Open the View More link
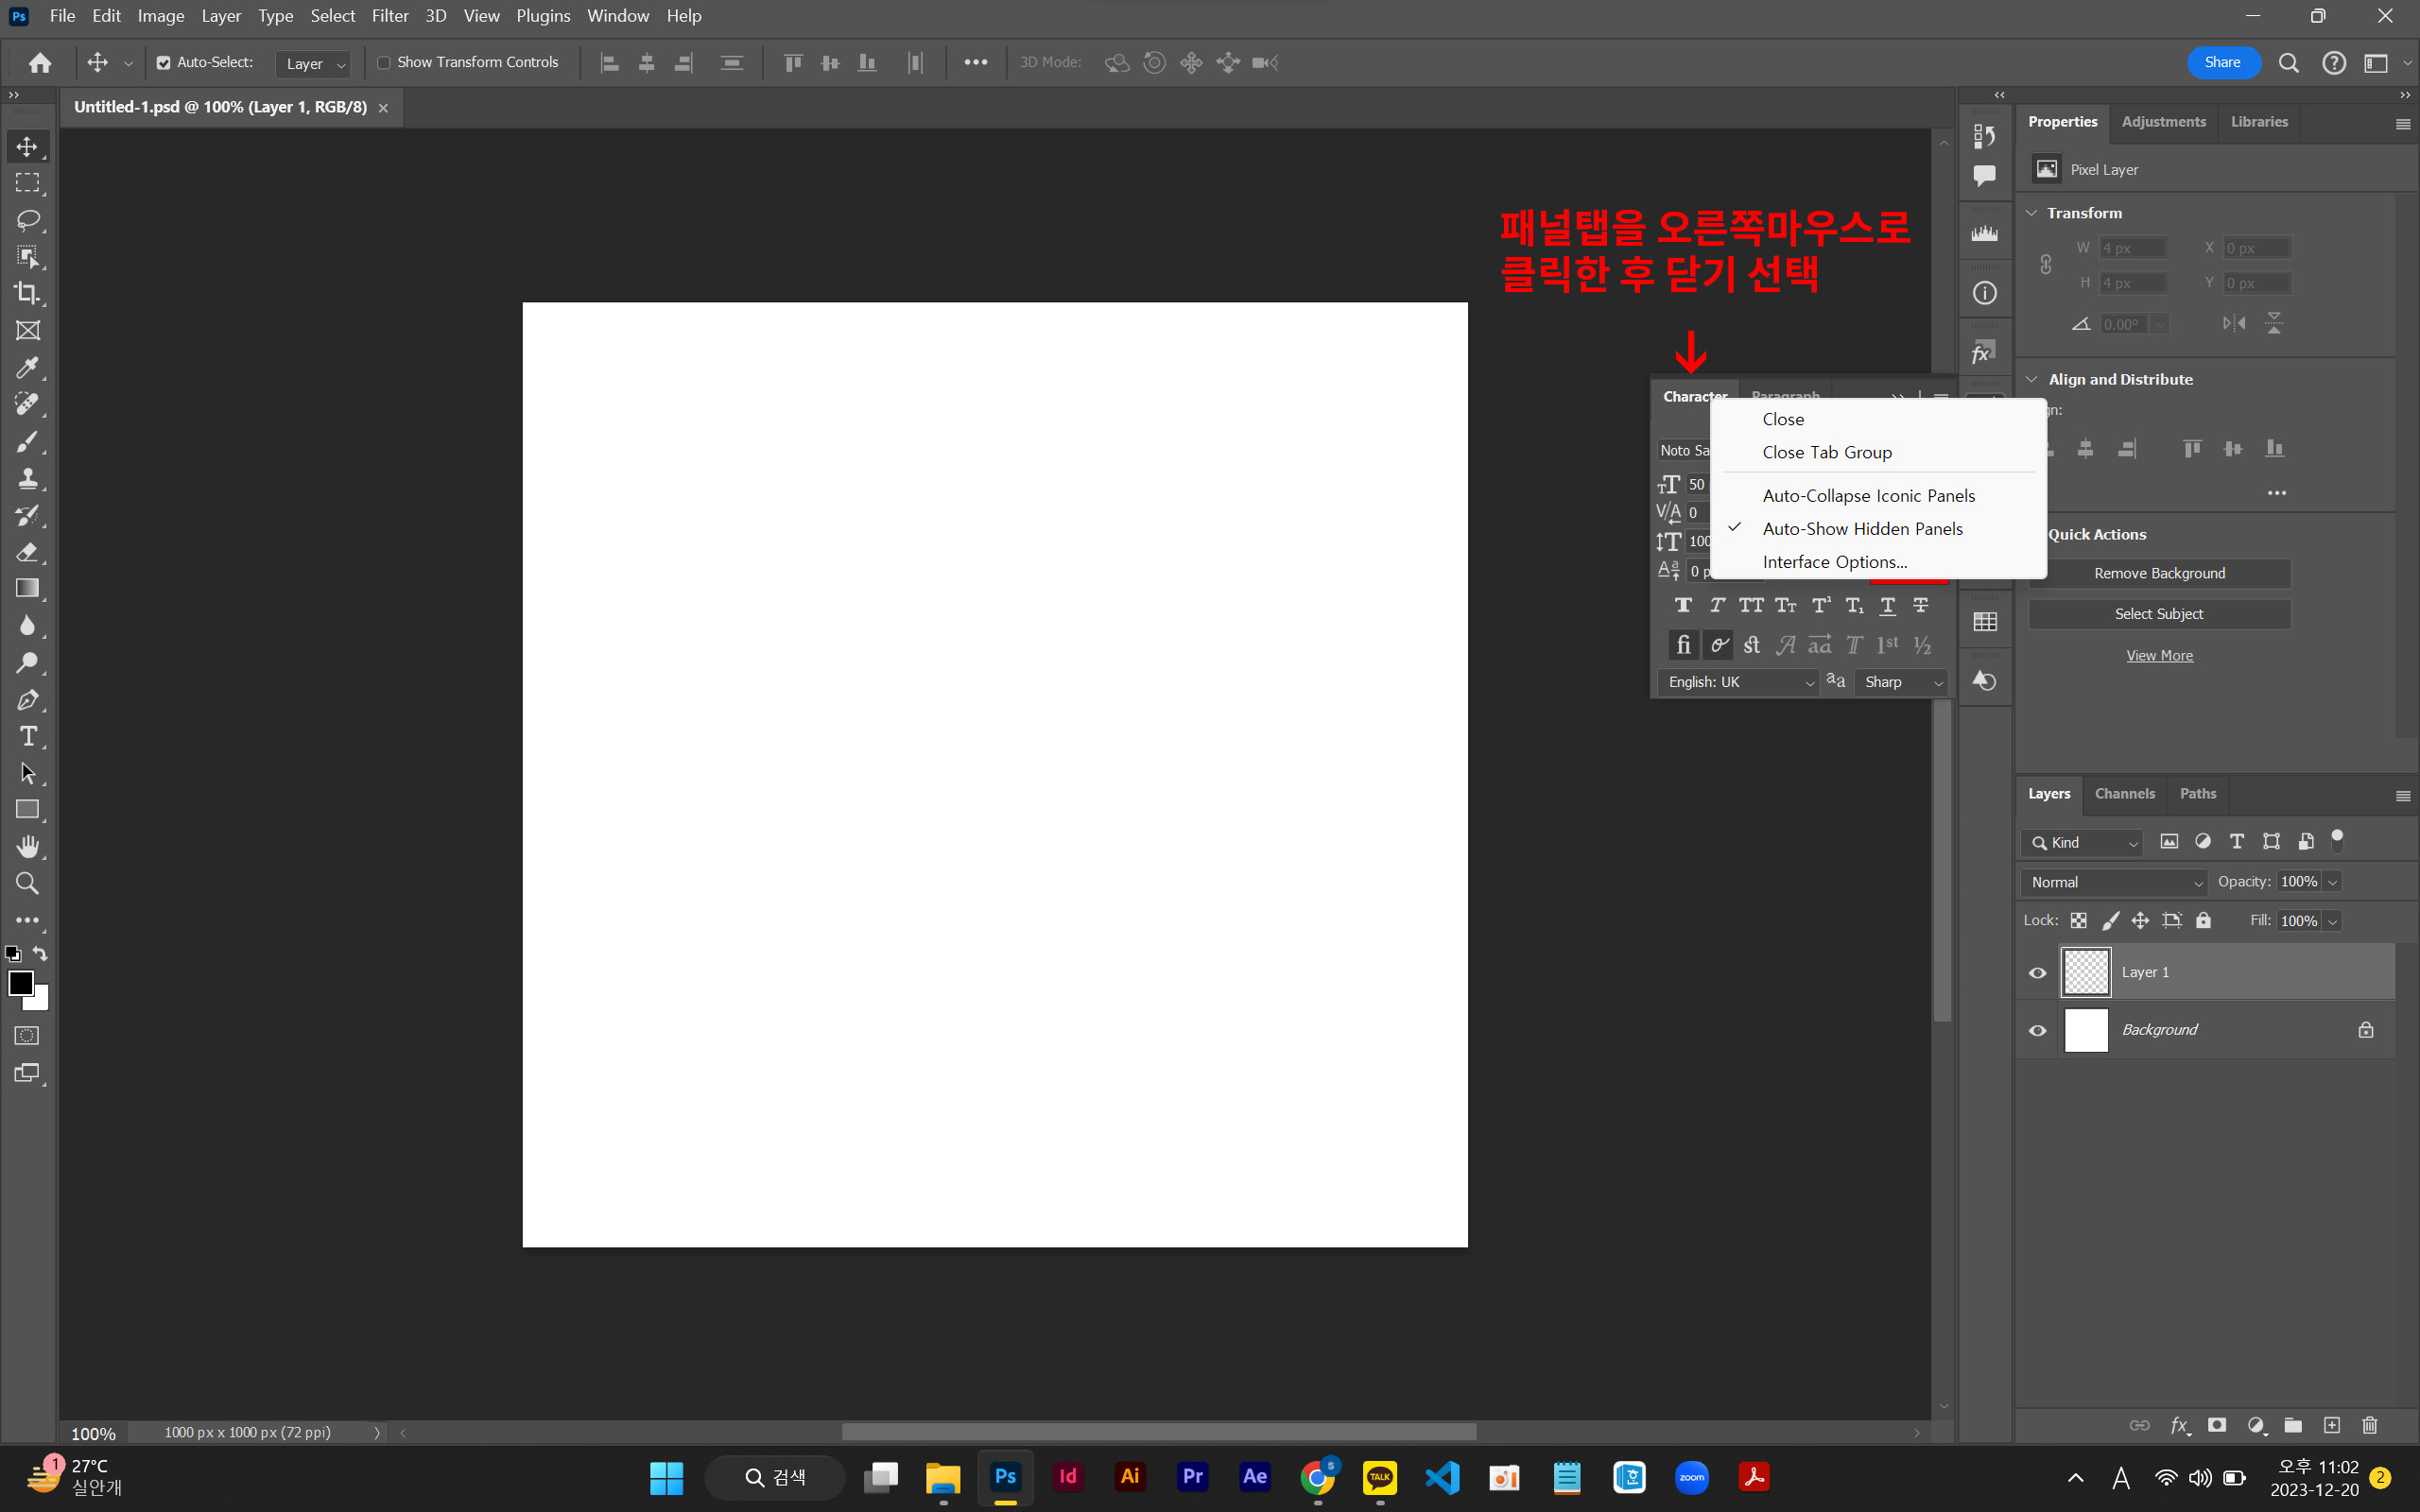This screenshot has width=2420, height=1512. 2159,656
